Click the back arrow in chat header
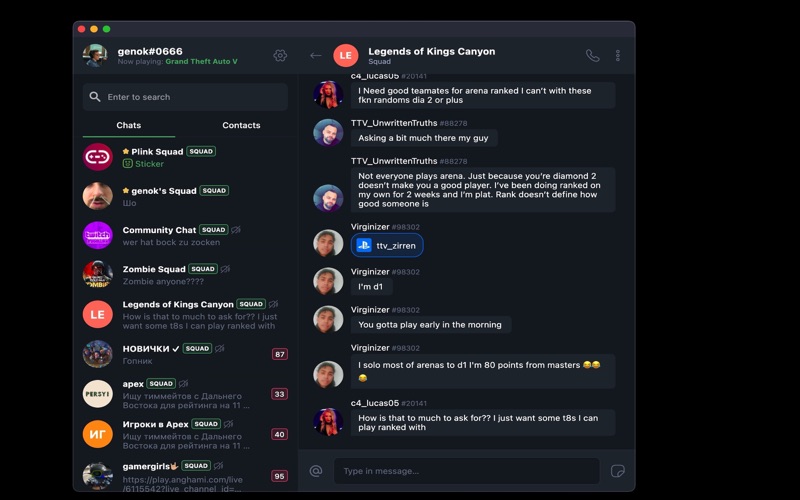Screen dimensions: 800x500 (316, 56)
